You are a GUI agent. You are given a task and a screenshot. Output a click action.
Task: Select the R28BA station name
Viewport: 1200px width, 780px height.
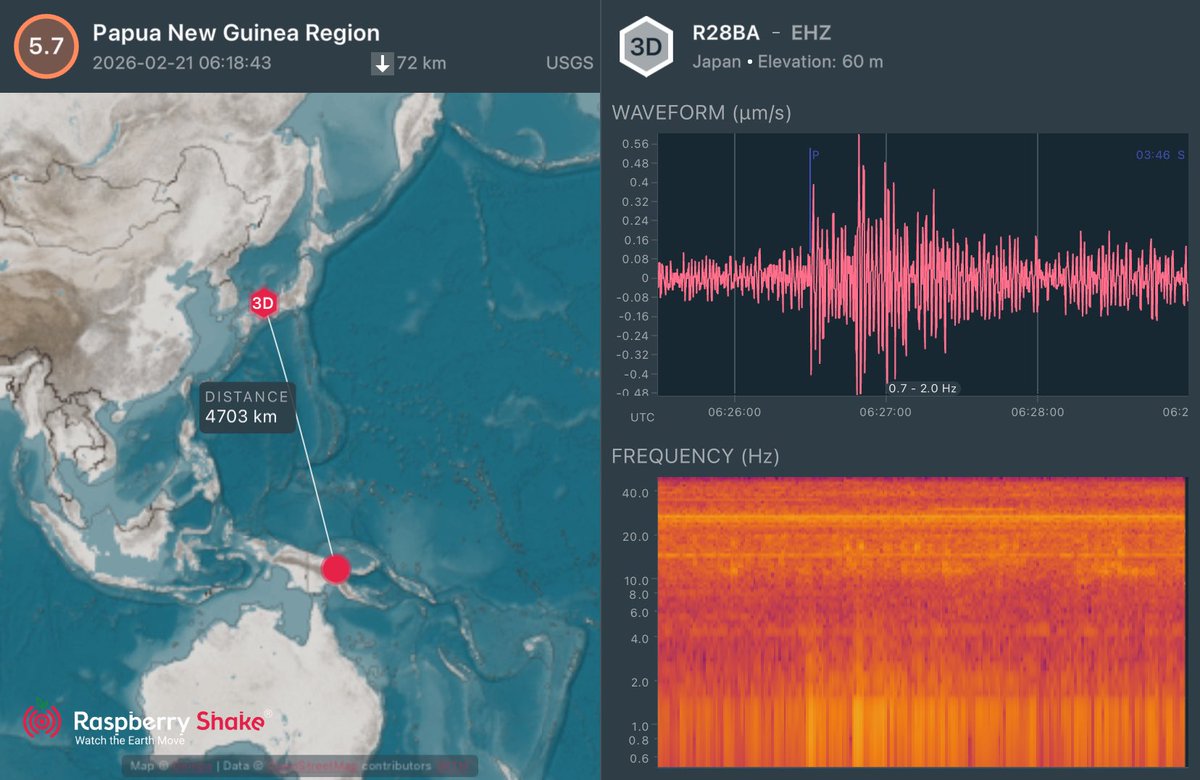click(x=724, y=31)
